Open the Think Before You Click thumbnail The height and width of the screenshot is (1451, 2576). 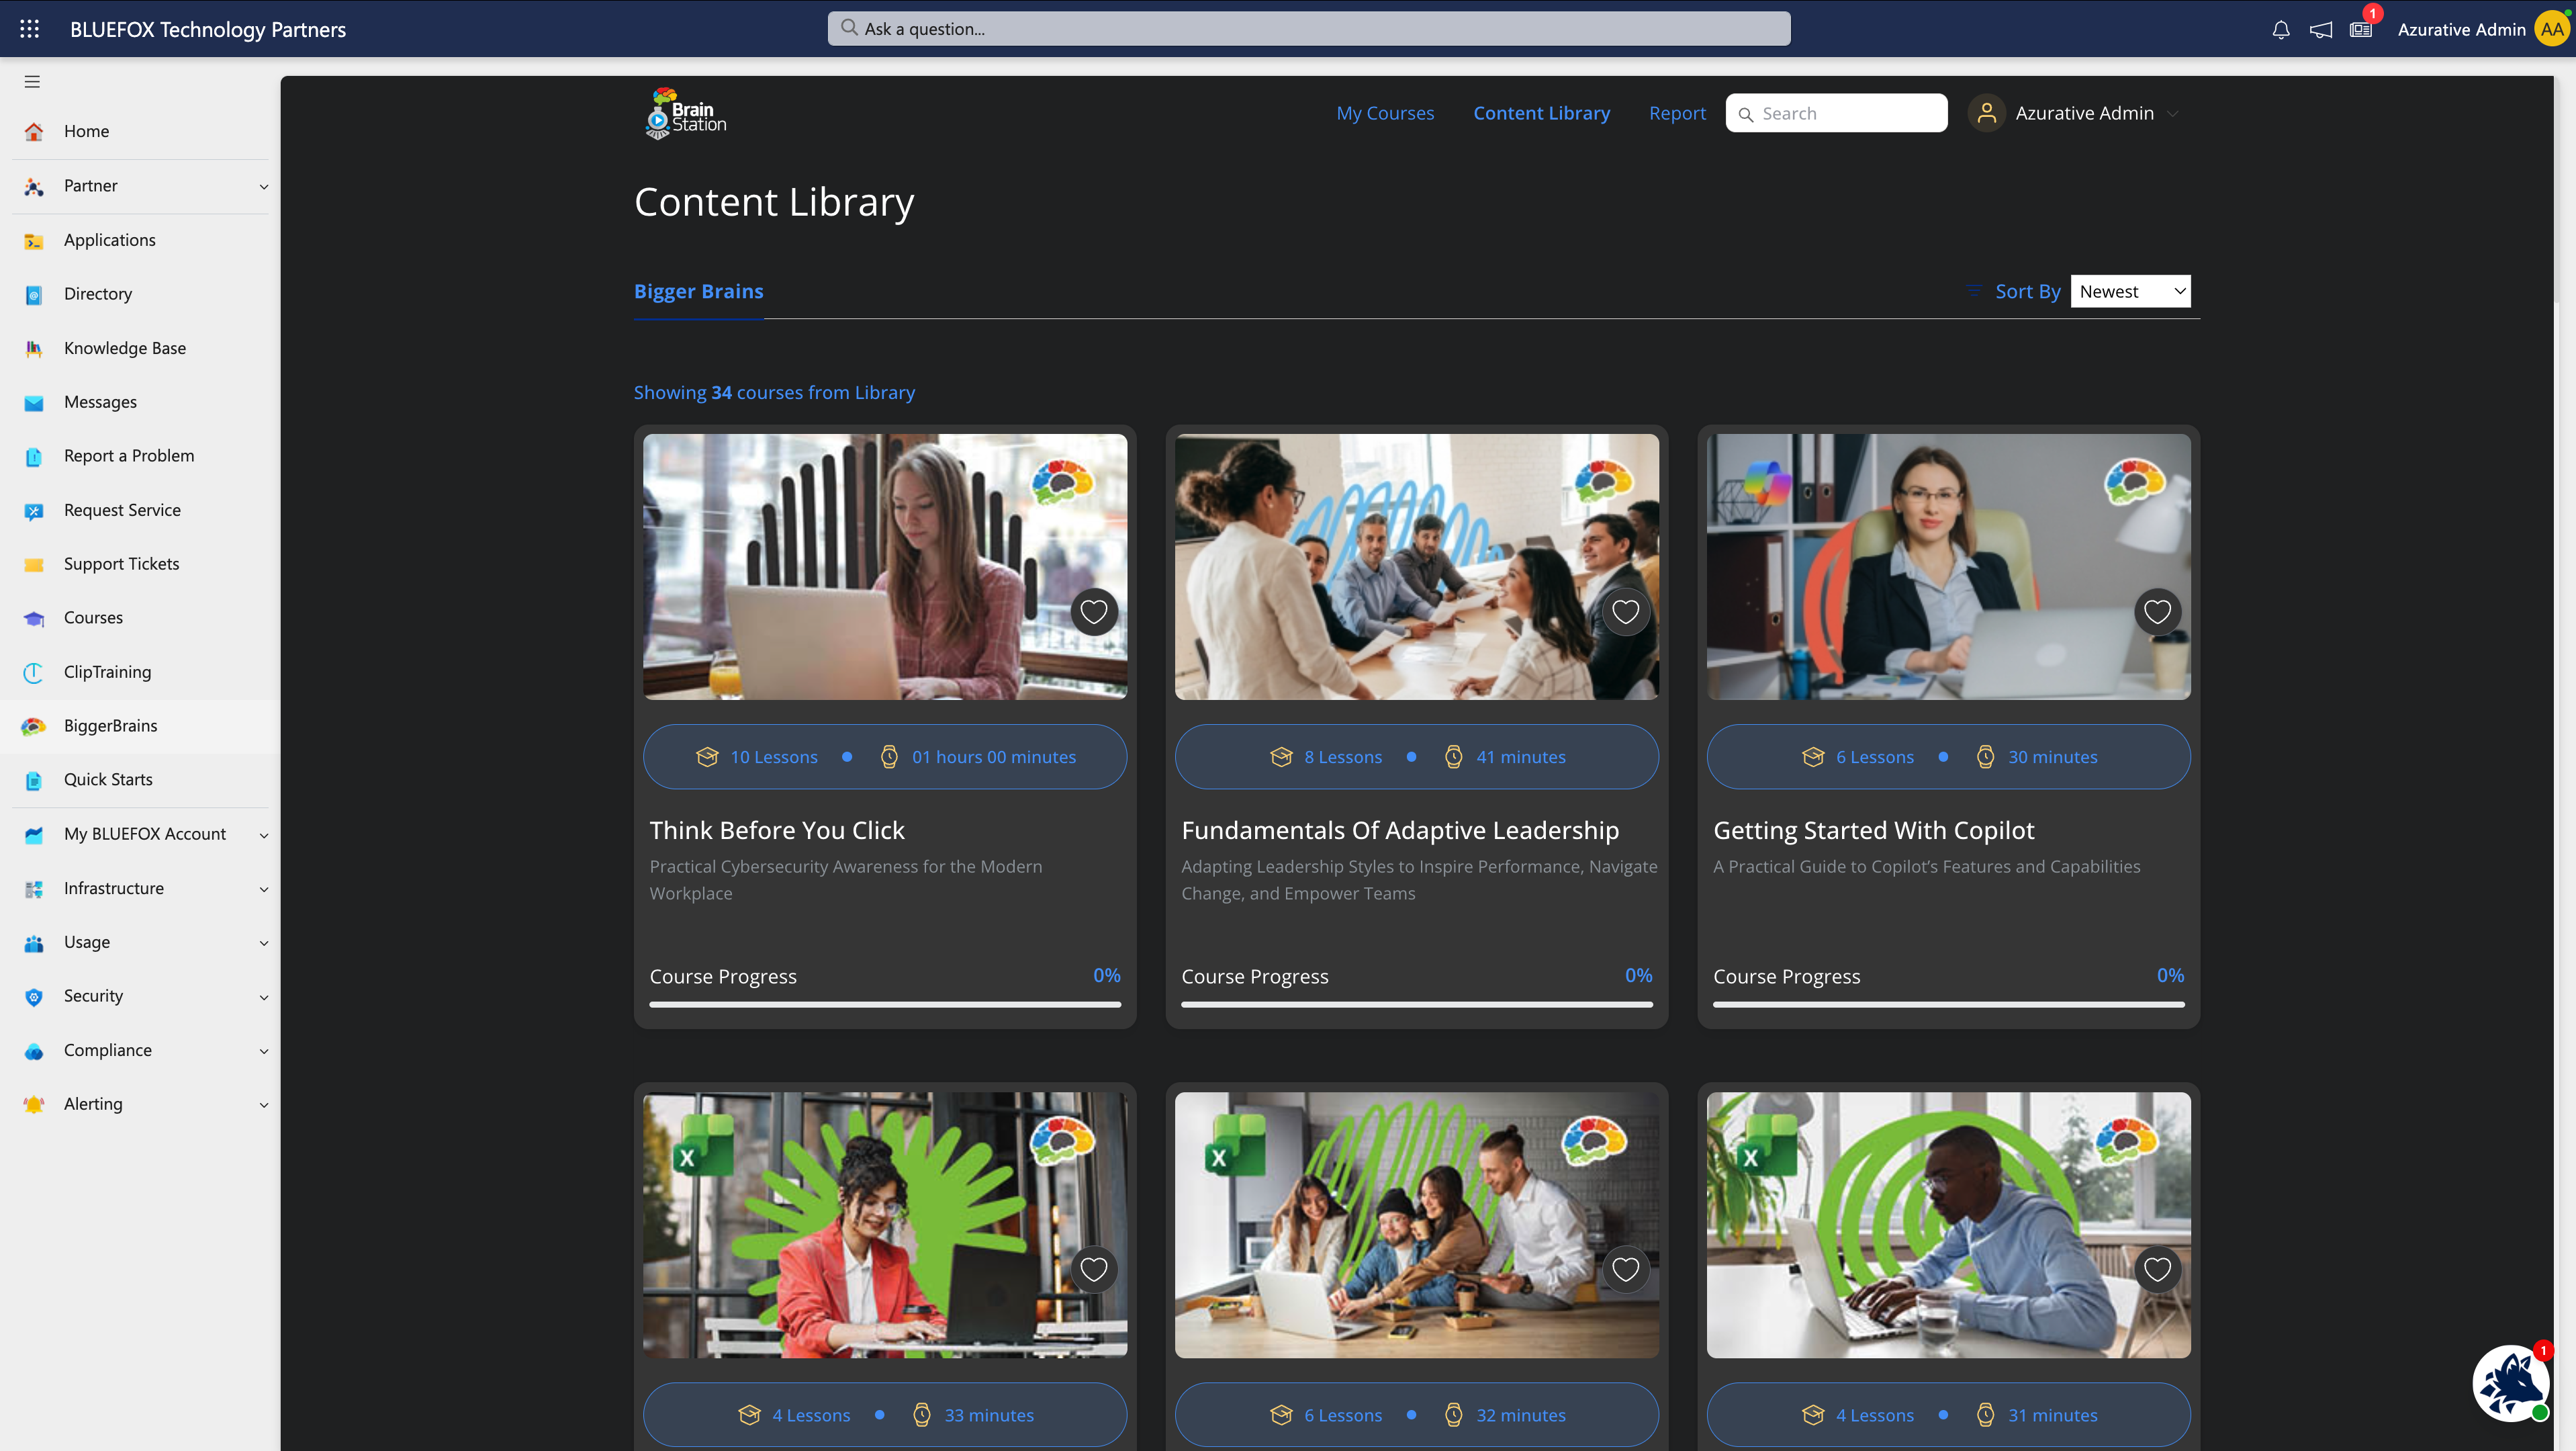tap(885, 566)
